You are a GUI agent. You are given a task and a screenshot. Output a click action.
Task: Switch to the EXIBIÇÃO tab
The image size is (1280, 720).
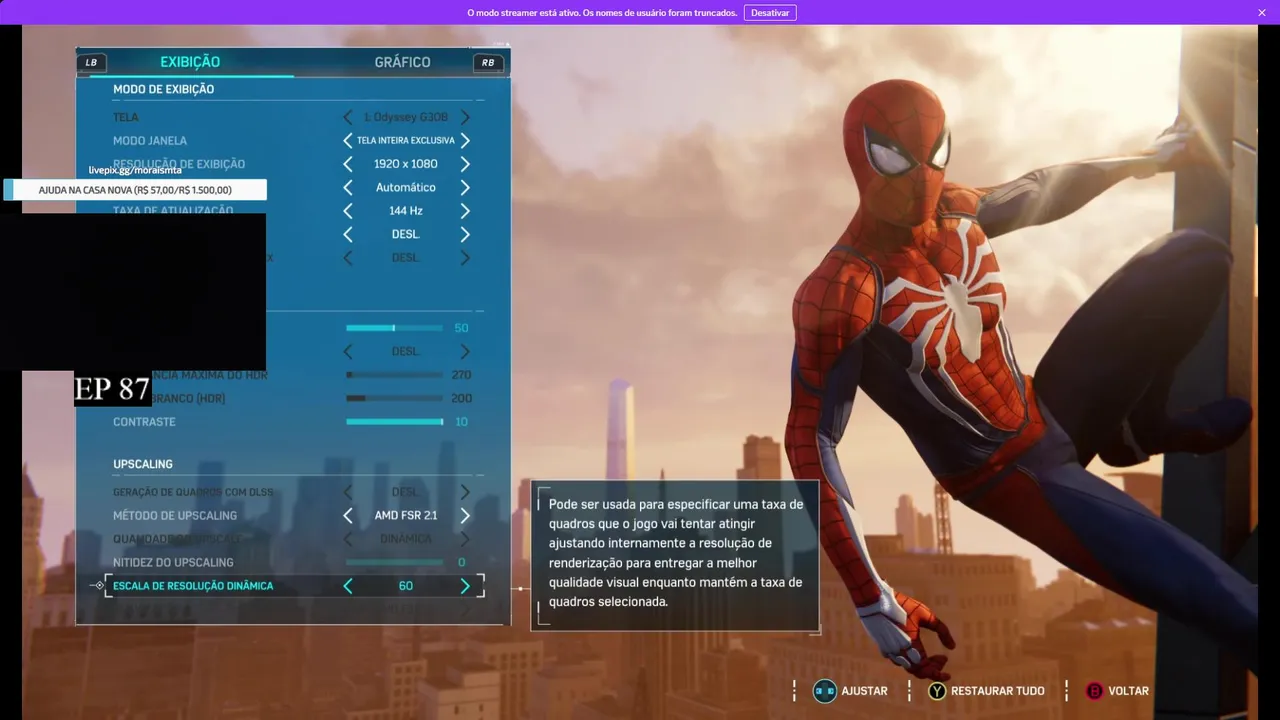tap(190, 62)
